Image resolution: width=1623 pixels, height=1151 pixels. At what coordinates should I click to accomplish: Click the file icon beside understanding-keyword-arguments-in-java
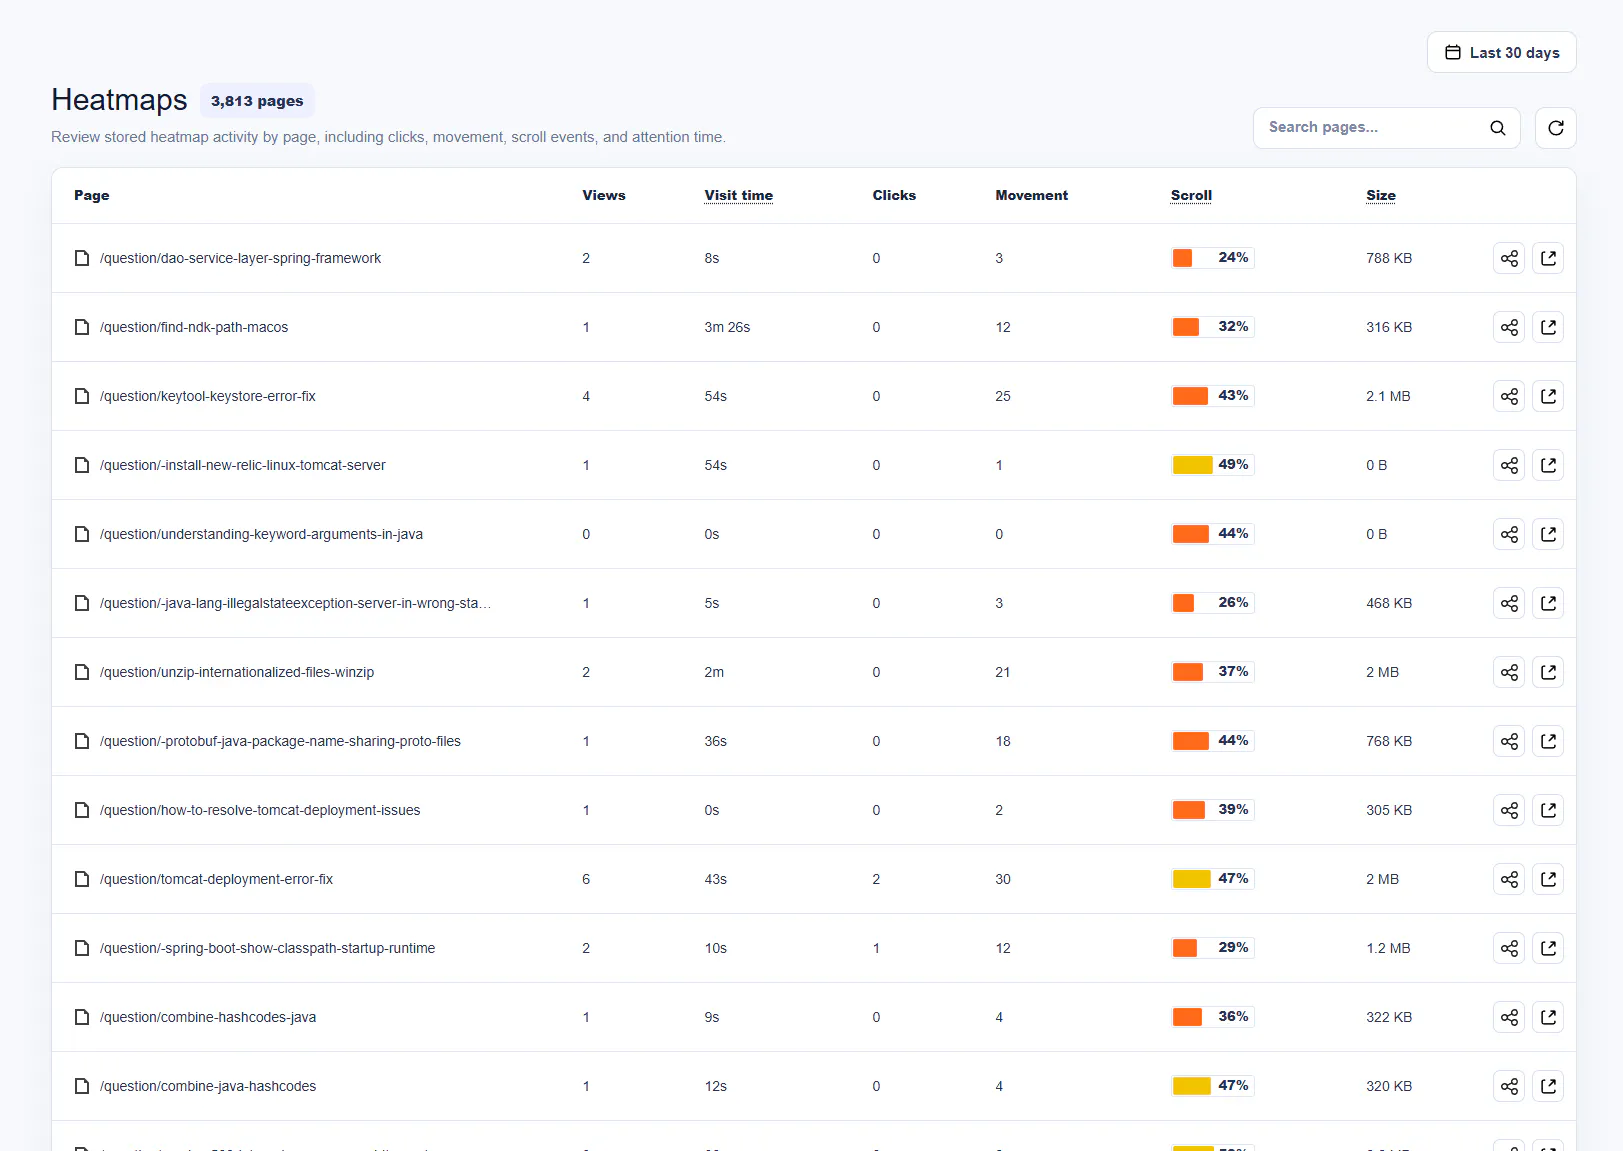[x=82, y=534]
